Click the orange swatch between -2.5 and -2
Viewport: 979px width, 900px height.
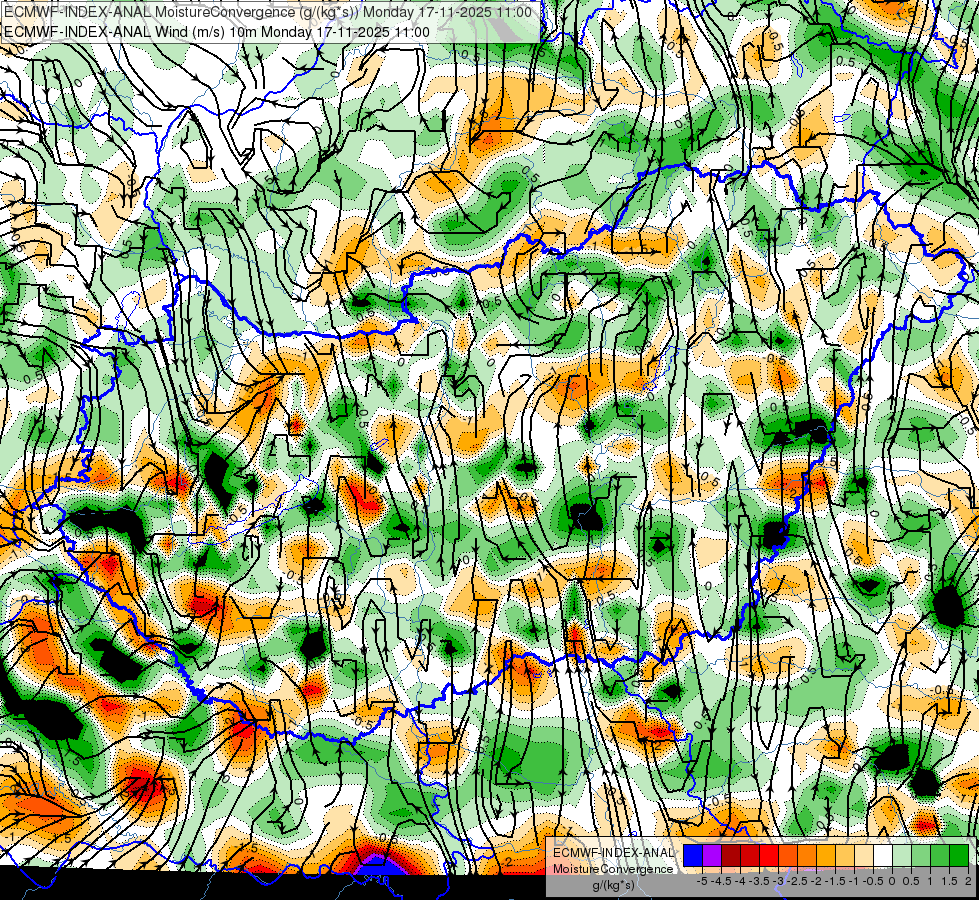(807, 855)
